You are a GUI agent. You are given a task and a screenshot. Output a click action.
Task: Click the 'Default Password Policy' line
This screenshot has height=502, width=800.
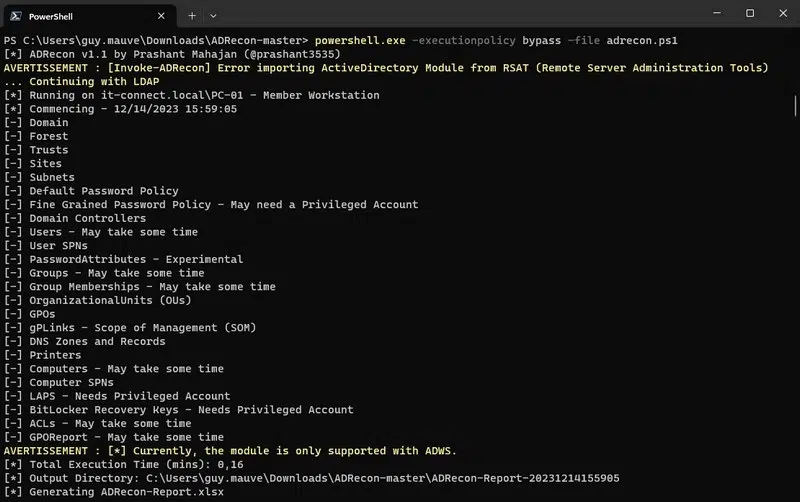91,191
